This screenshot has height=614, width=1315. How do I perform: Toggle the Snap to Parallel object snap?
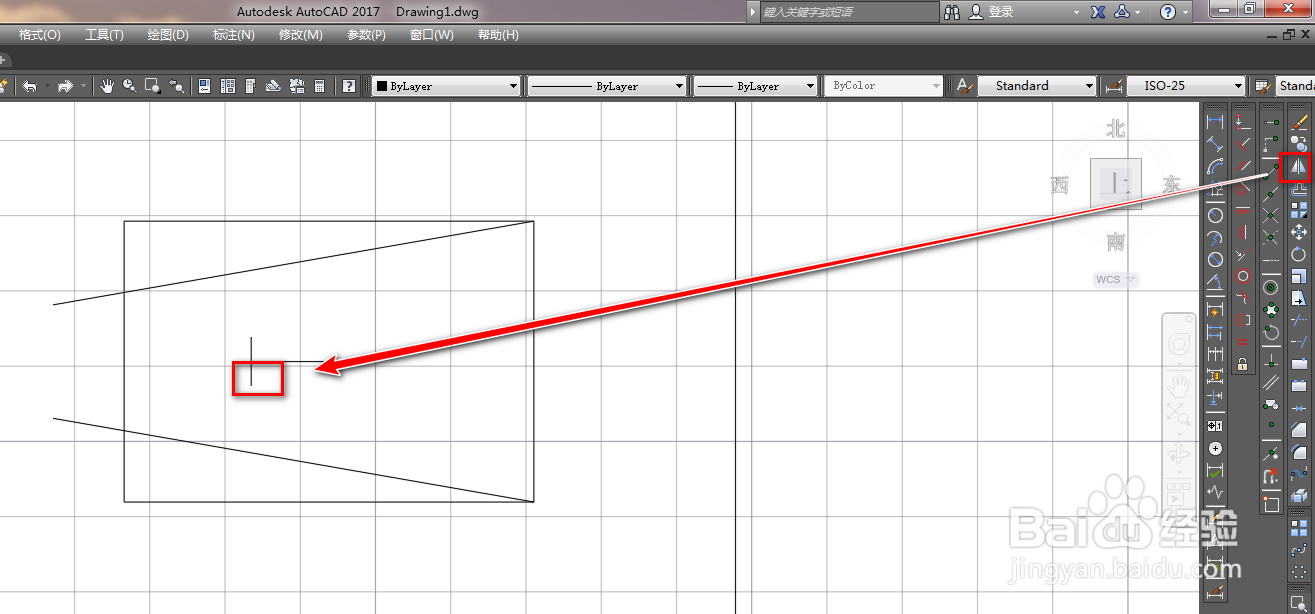tap(1271, 381)
